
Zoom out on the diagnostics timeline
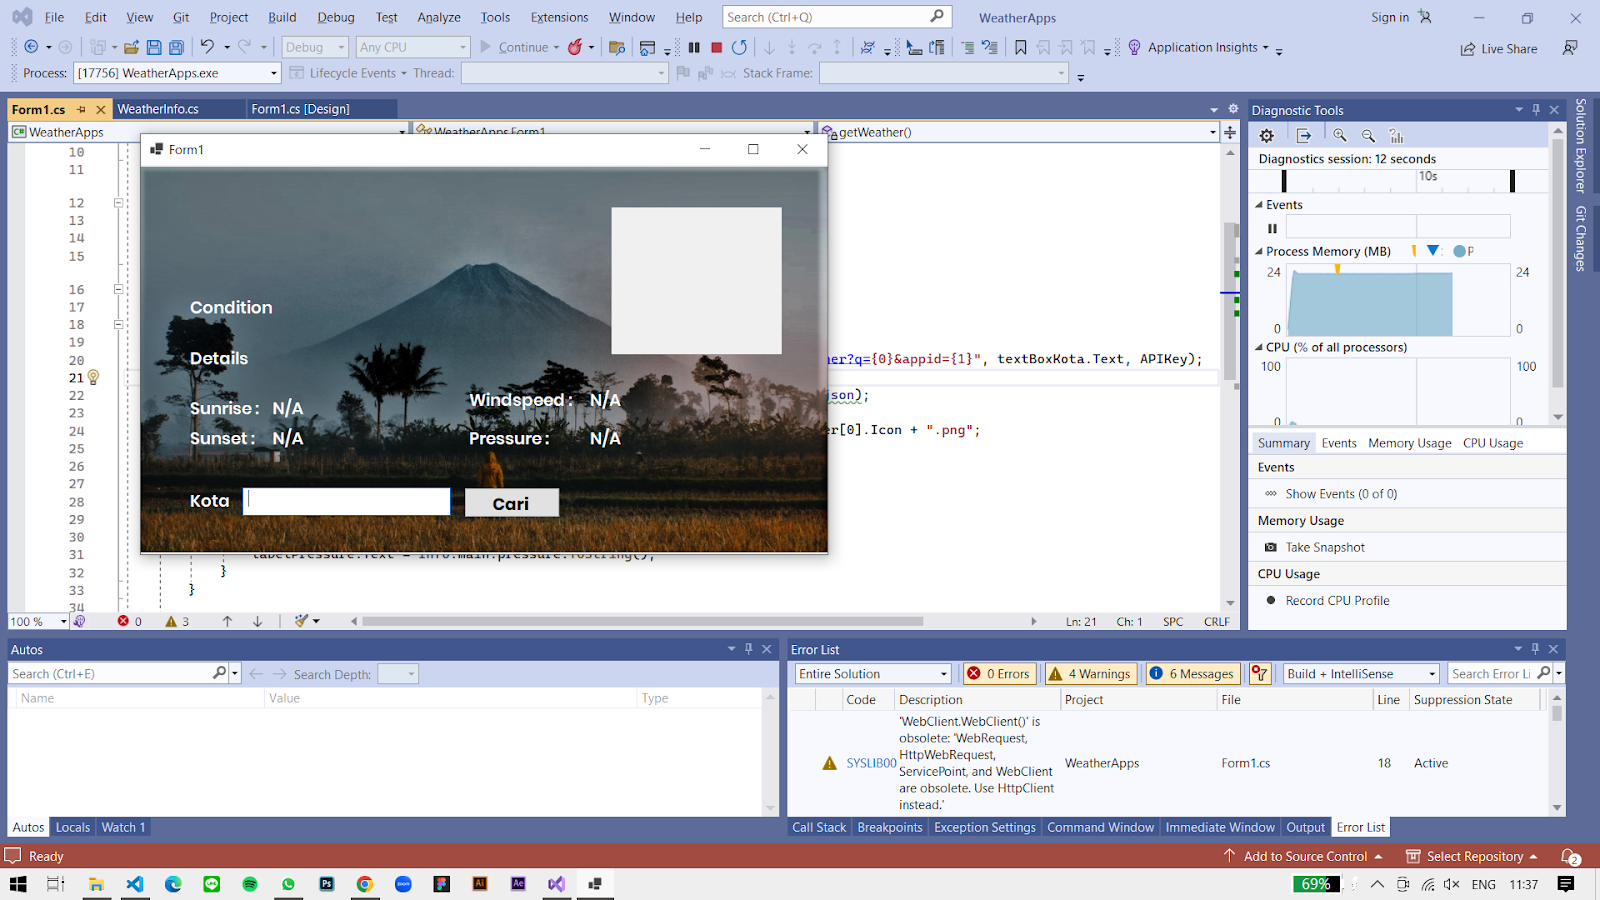[1368, 136]
